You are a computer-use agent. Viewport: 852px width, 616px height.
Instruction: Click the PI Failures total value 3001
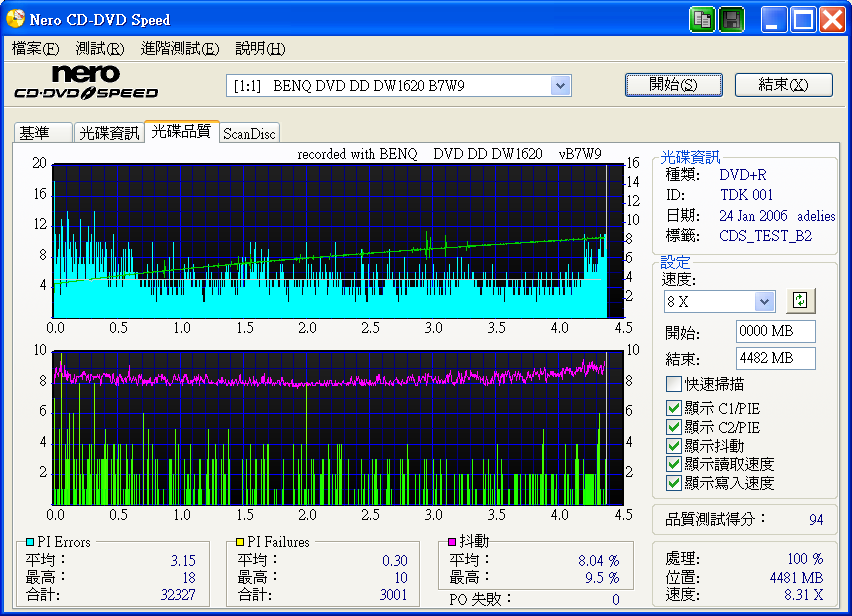pos(393,595)
